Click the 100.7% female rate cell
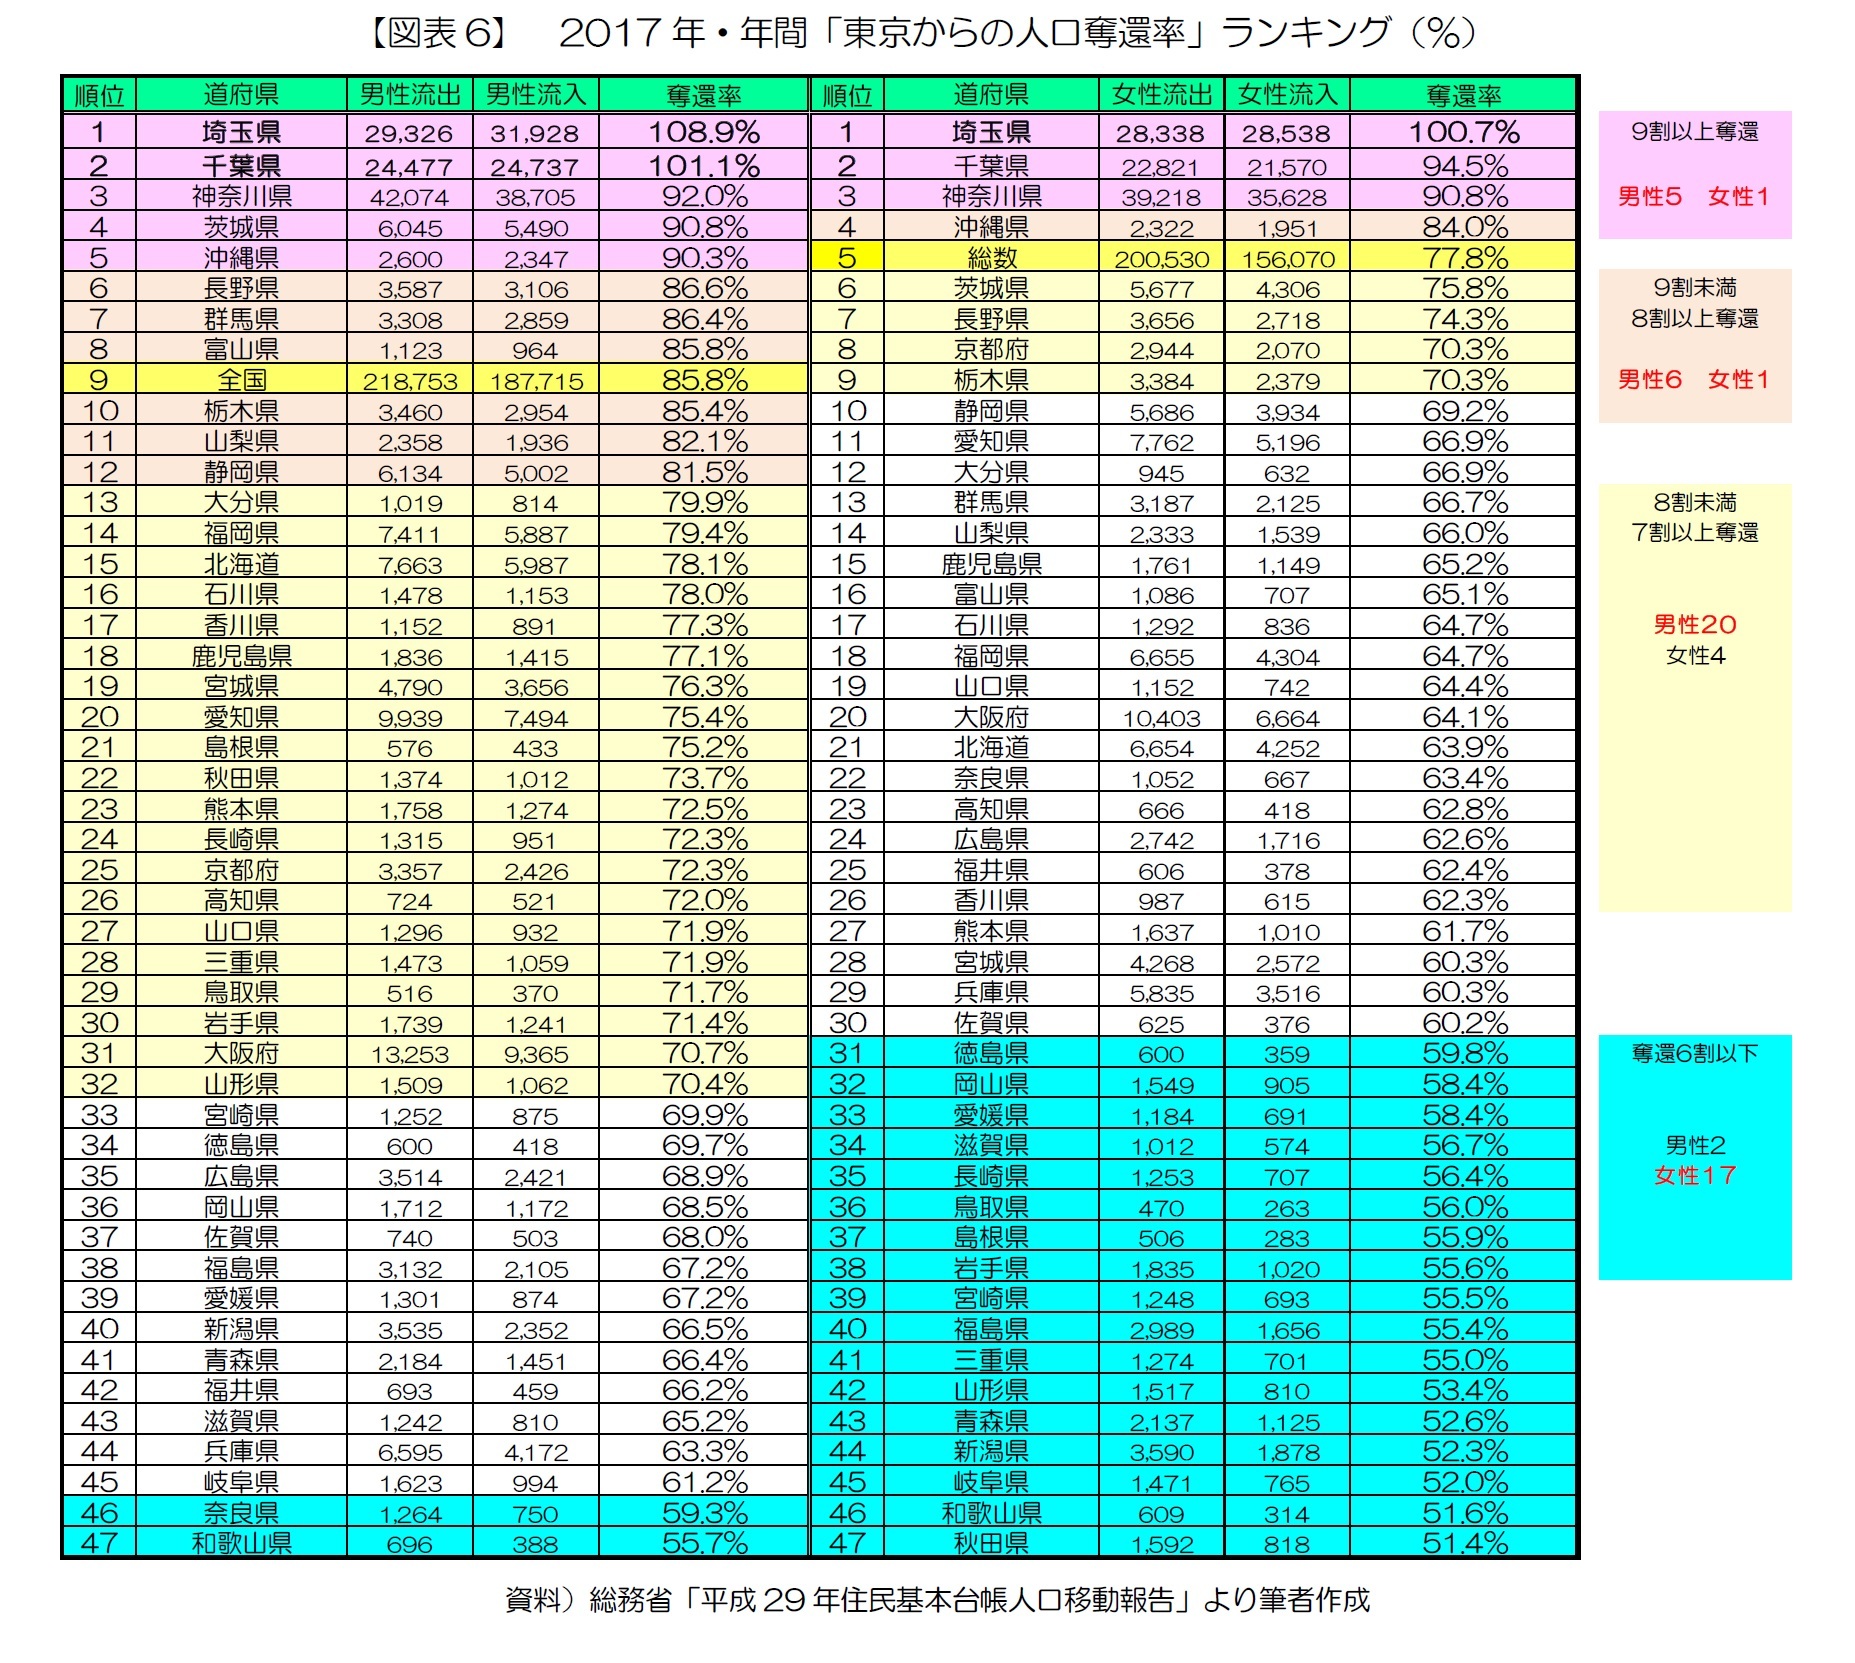This screenshot has height=1663, width=1855. [1464, 132]
